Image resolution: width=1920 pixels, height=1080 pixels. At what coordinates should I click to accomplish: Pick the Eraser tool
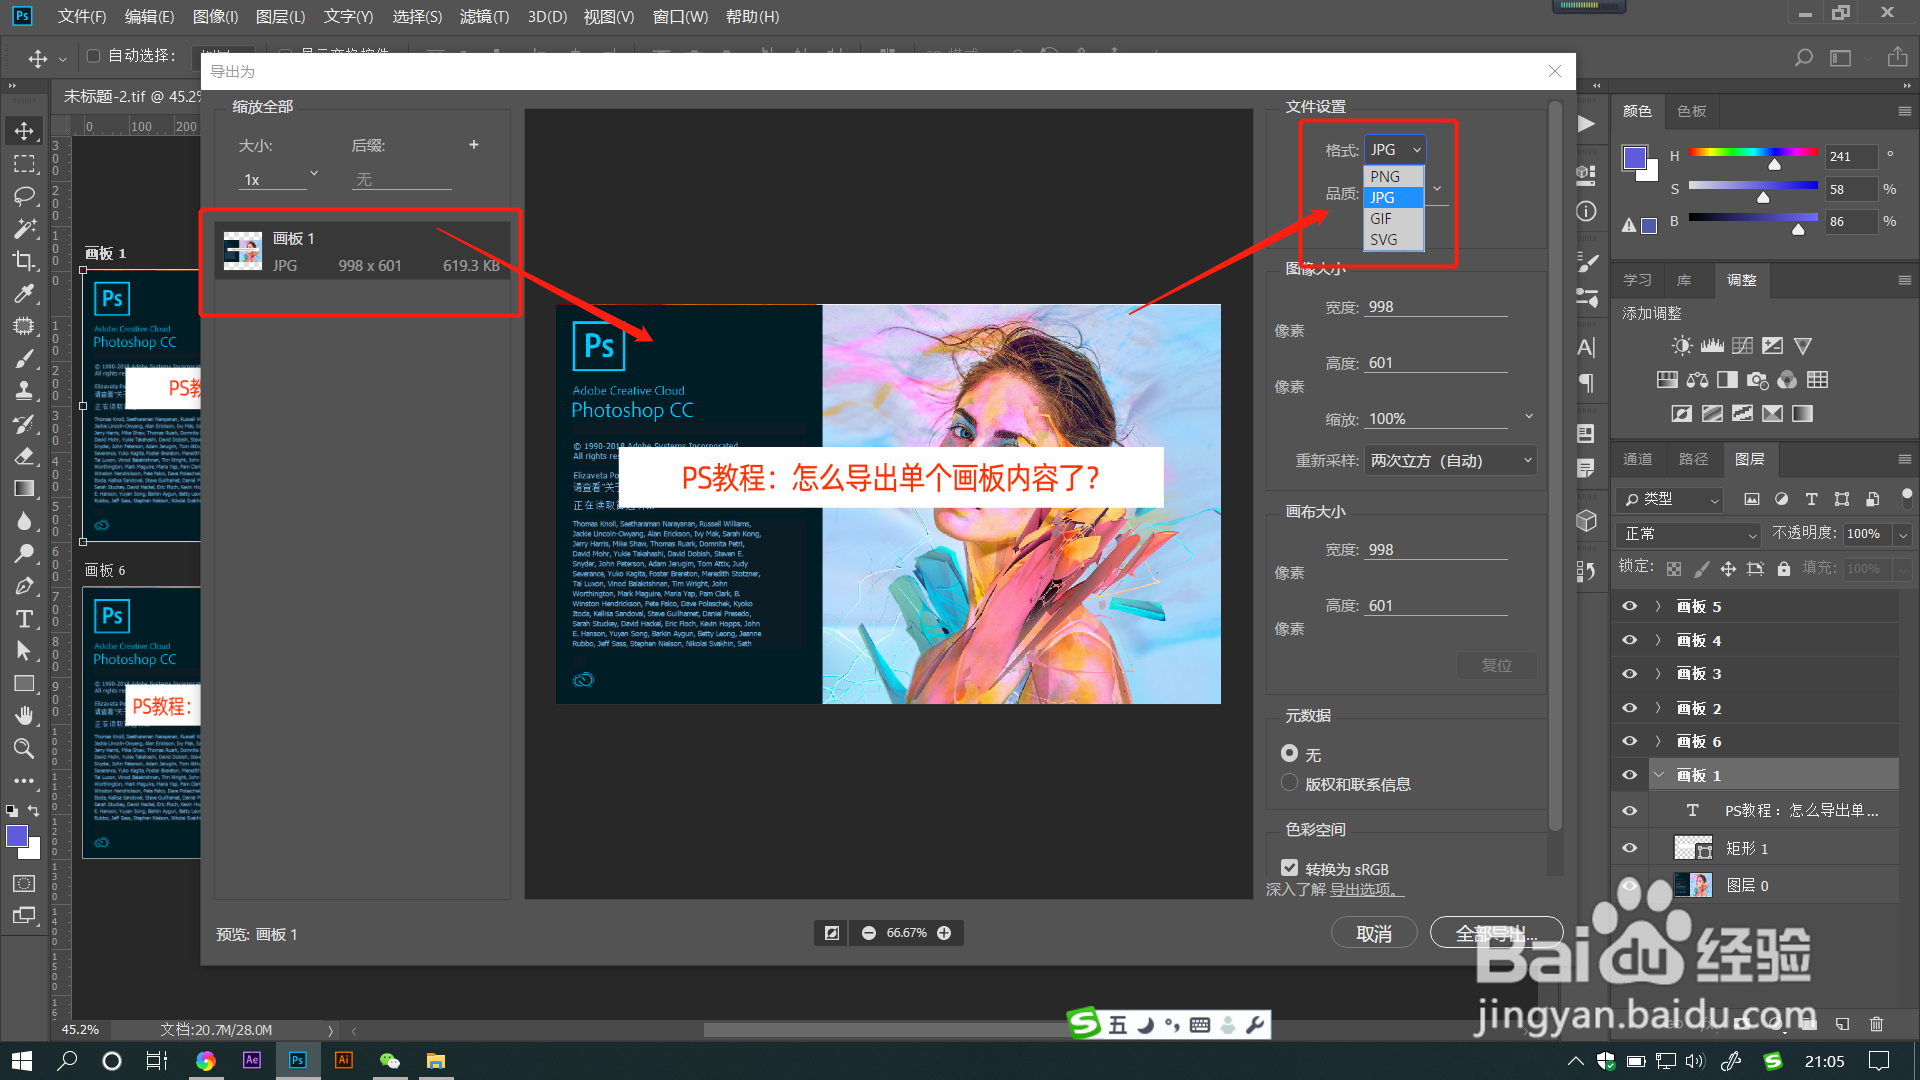point(24,456)
